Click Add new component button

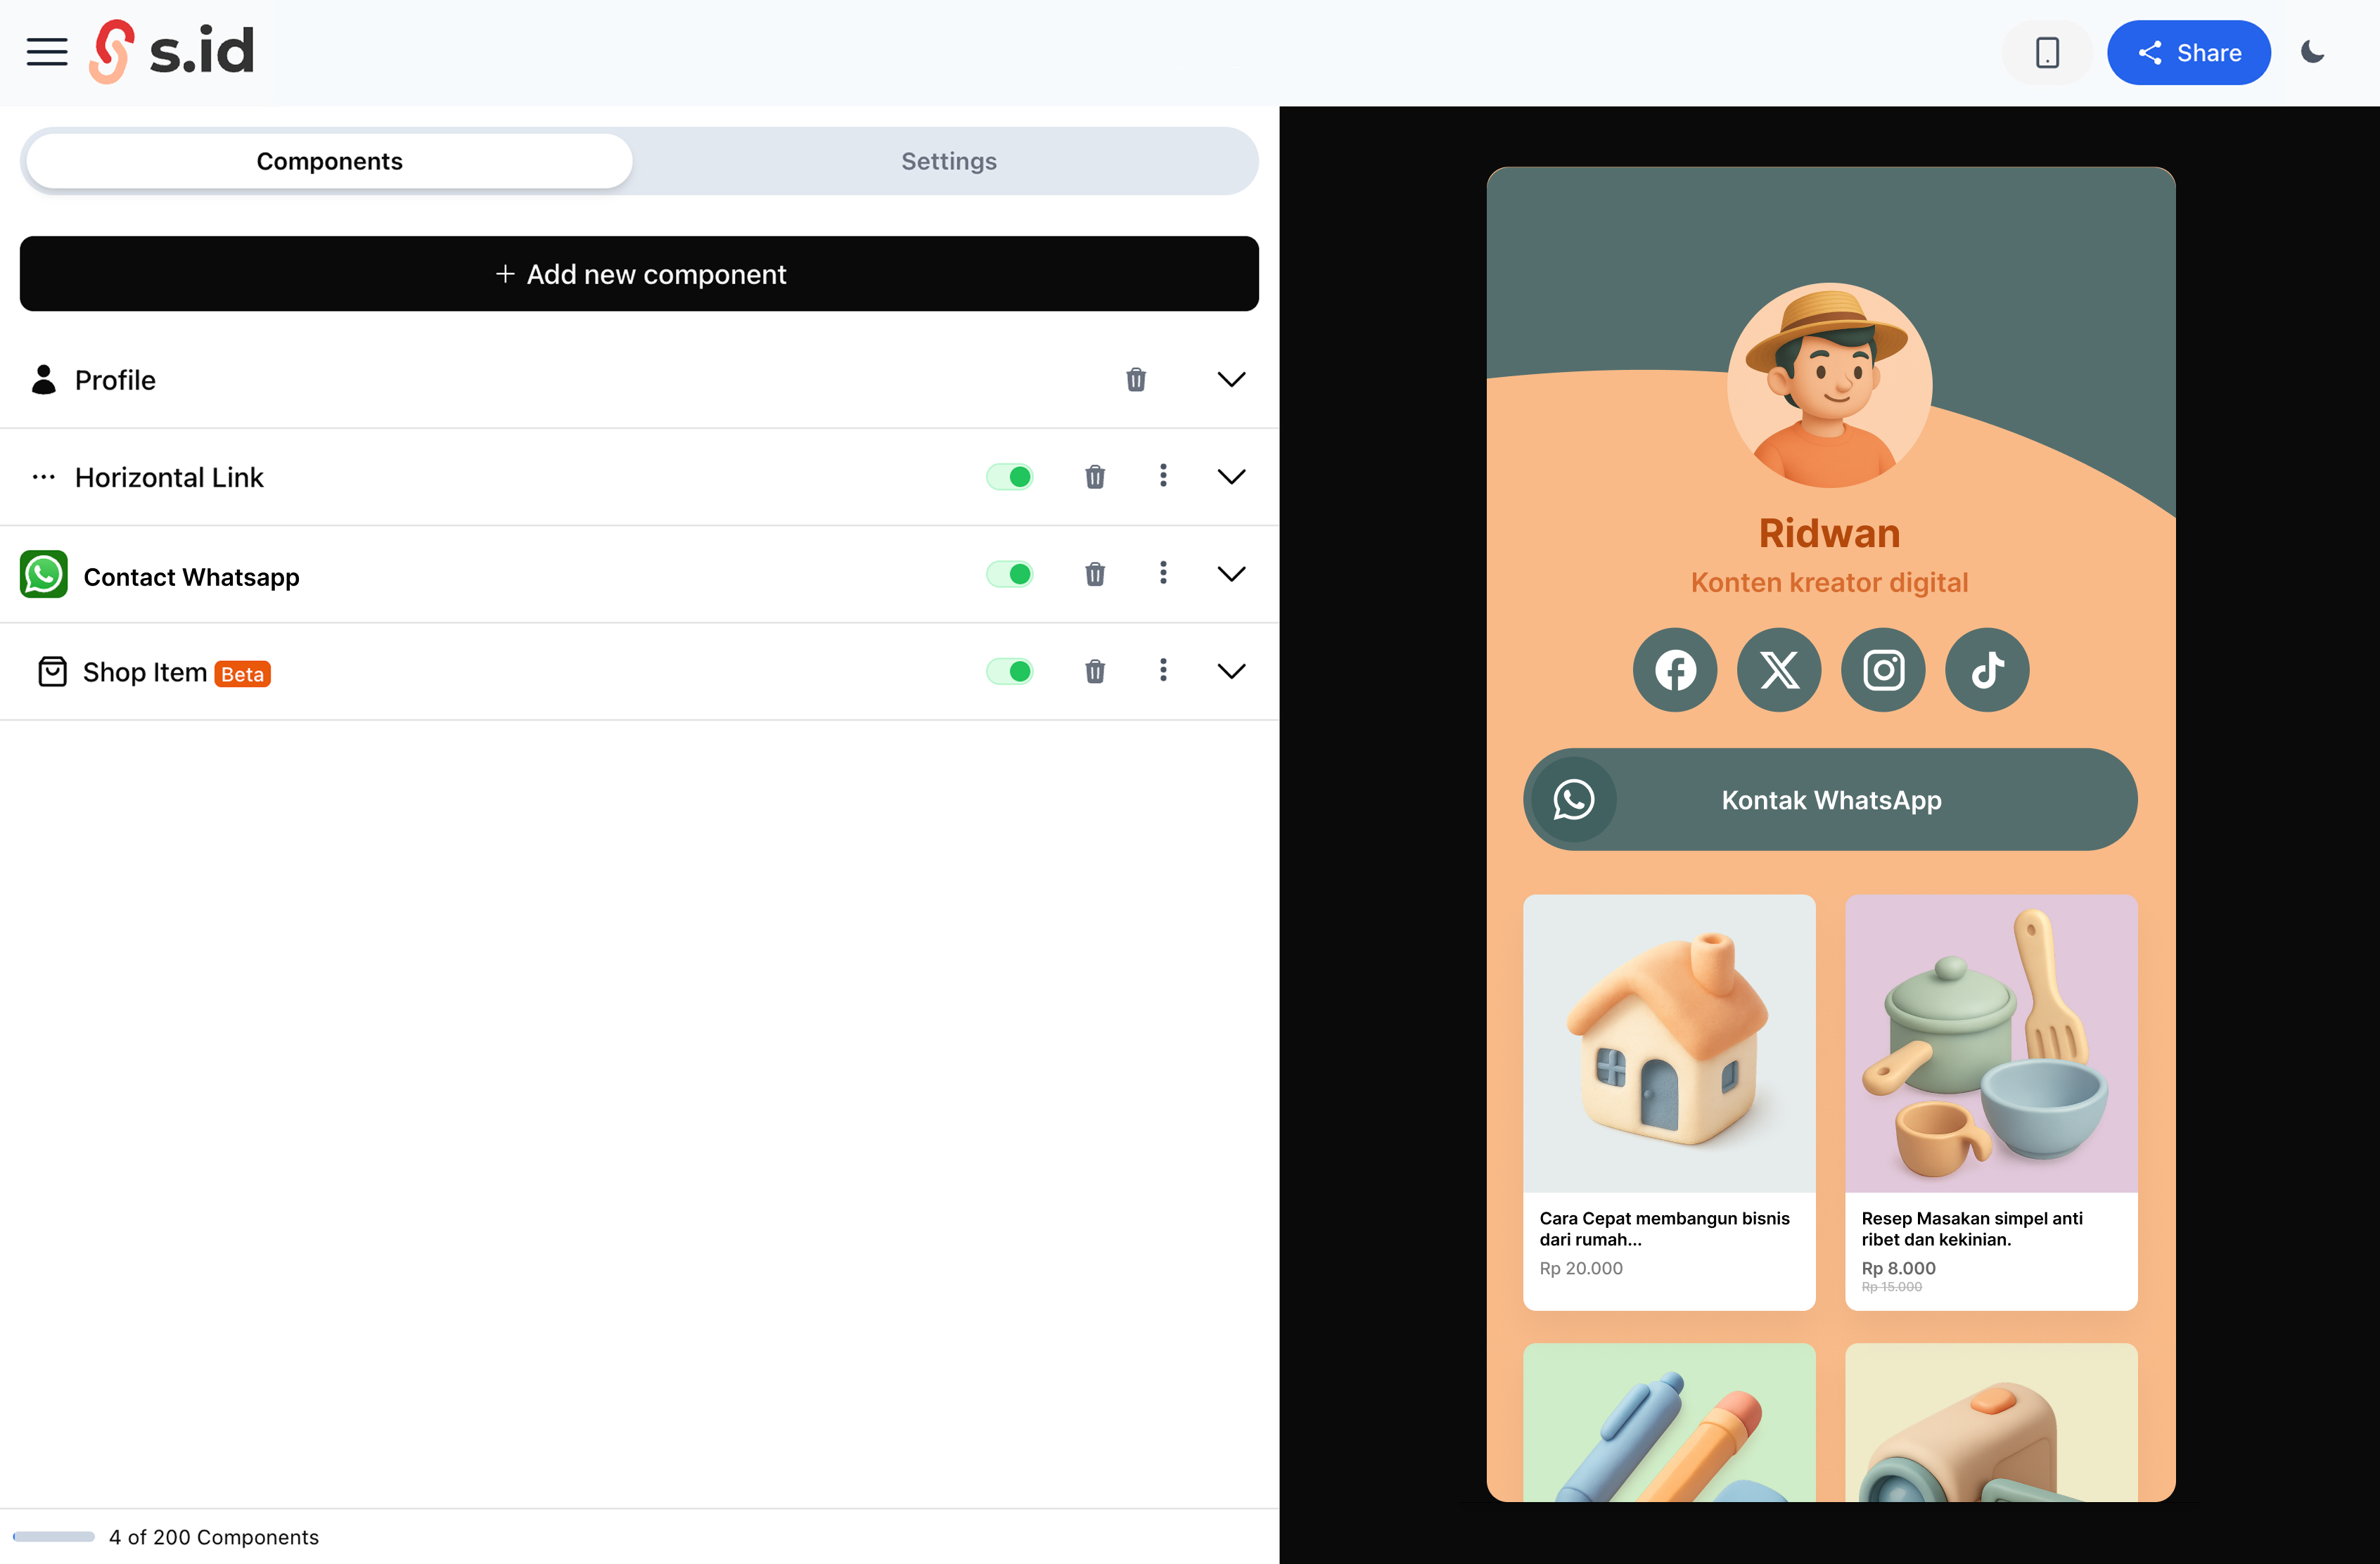(x=639, y=274)
